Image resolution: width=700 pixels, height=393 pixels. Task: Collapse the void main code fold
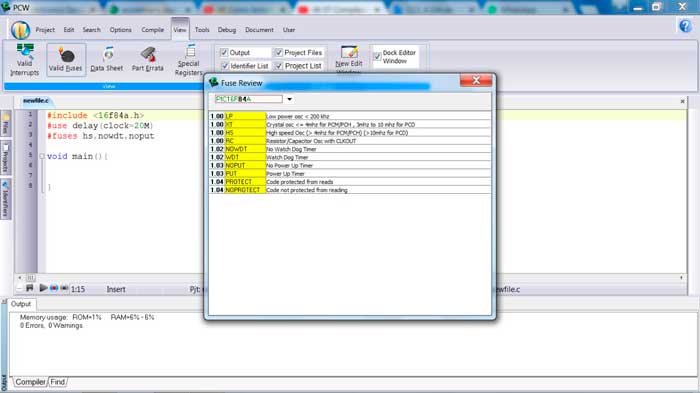point(42,156)
